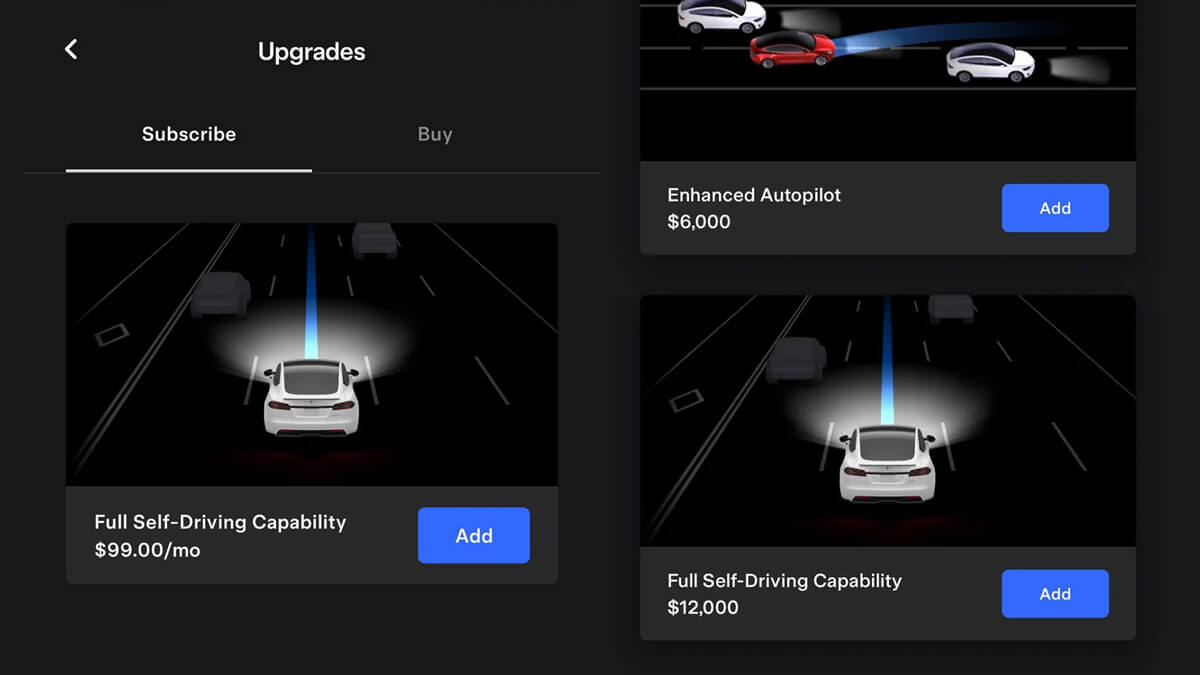Switch to the Subscribe tab
This screenshot has height=675, width=1200.
[x=189, y=134]
